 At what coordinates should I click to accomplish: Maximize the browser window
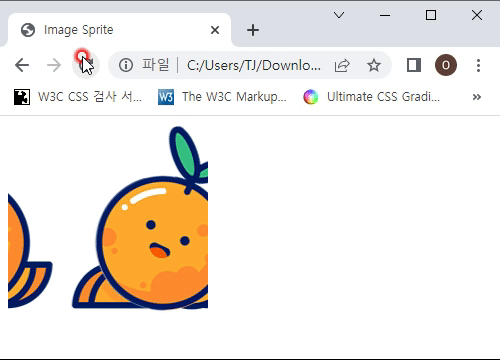(431, 15)
